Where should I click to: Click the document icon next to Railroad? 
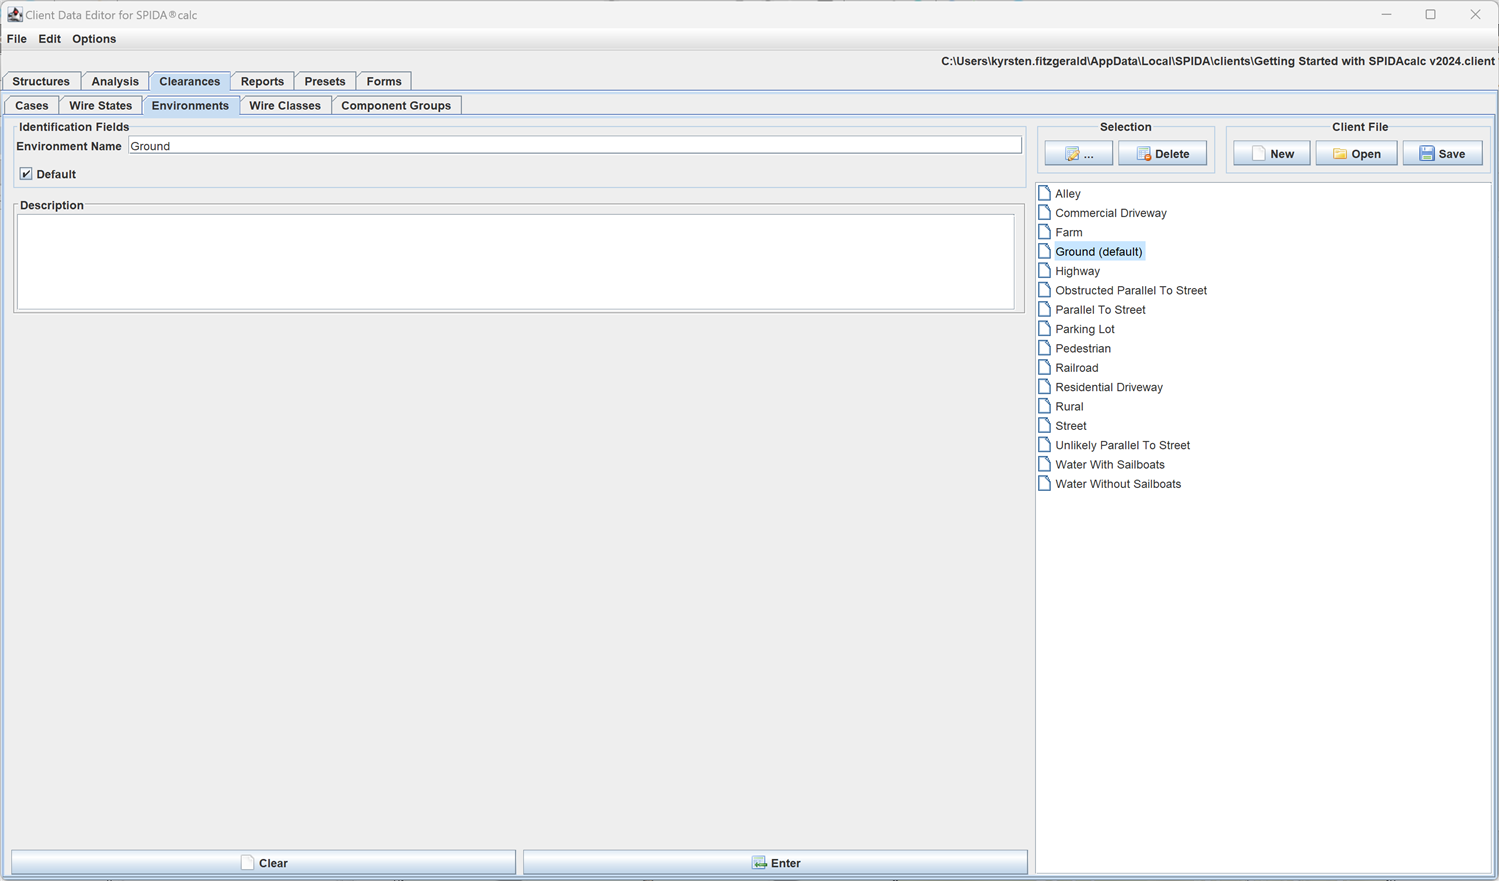click(x=1044, y=368)
